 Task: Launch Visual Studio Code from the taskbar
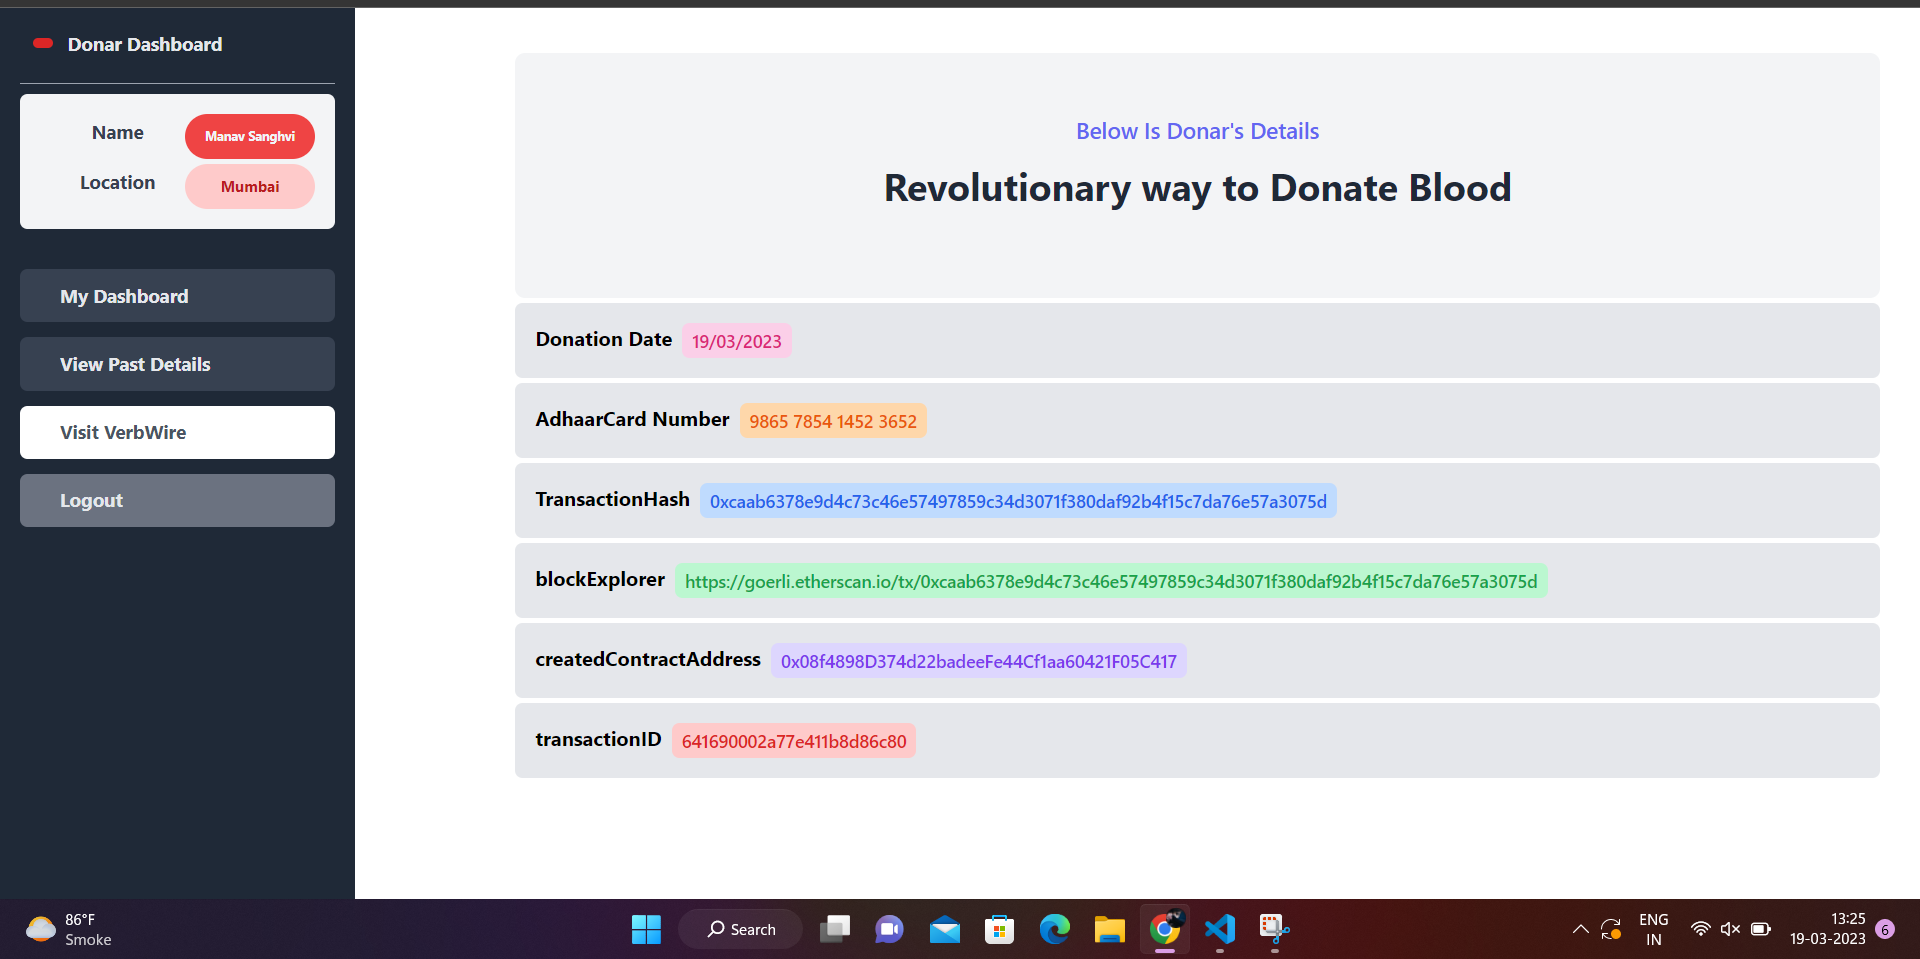pos(1219,929)
